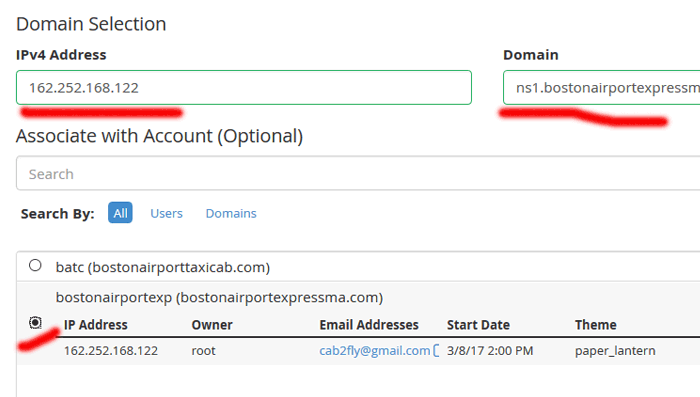Image resolution: width=700 pixels, height=397 pixels.
Task: Filter search by Domains
Action: coord(231,213)
